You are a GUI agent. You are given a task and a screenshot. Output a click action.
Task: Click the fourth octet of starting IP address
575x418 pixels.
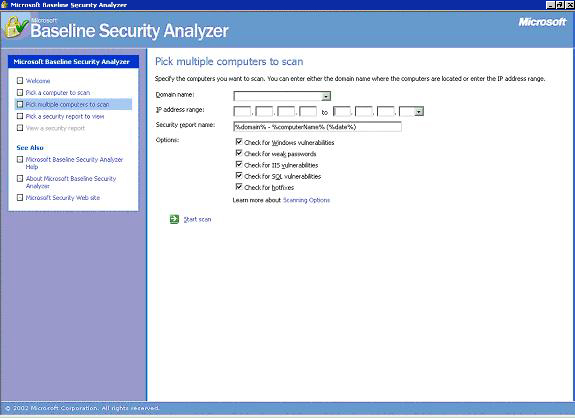point(308,111)
